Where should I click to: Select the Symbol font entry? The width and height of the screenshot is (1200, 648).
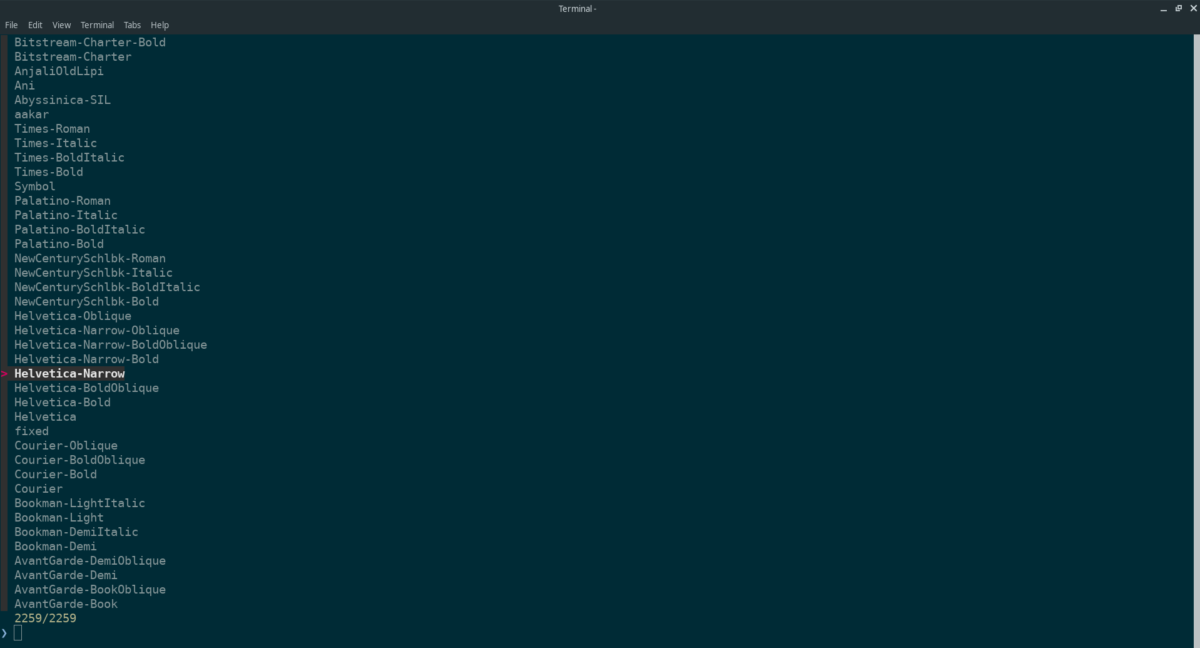click(x=33, y=186)
